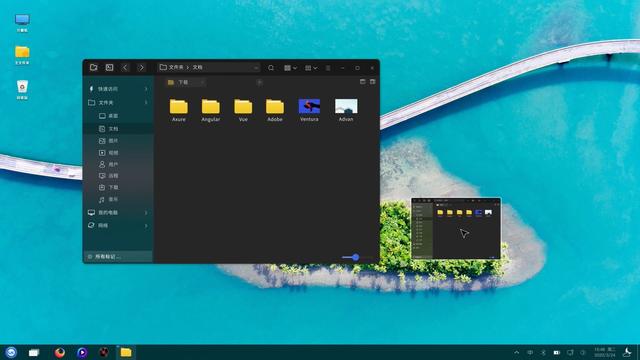Expand the quick access sidebar chevron
The height and width of the screenshot is (360, 640).
[146, 89]
